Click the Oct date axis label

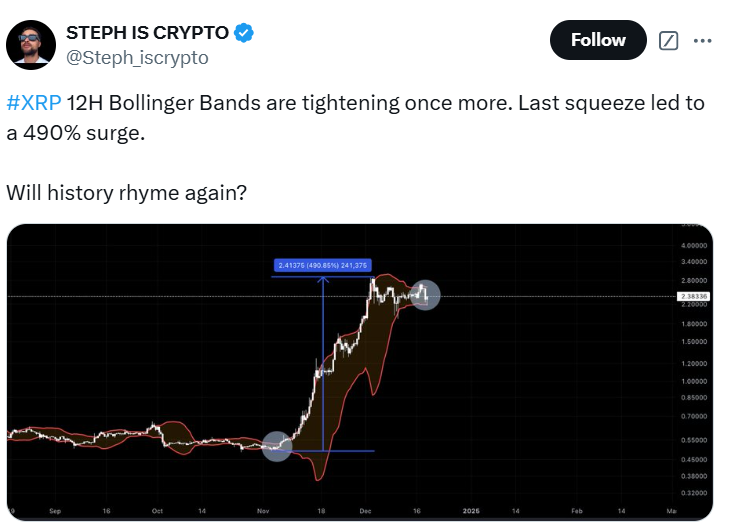coord(157,511)
